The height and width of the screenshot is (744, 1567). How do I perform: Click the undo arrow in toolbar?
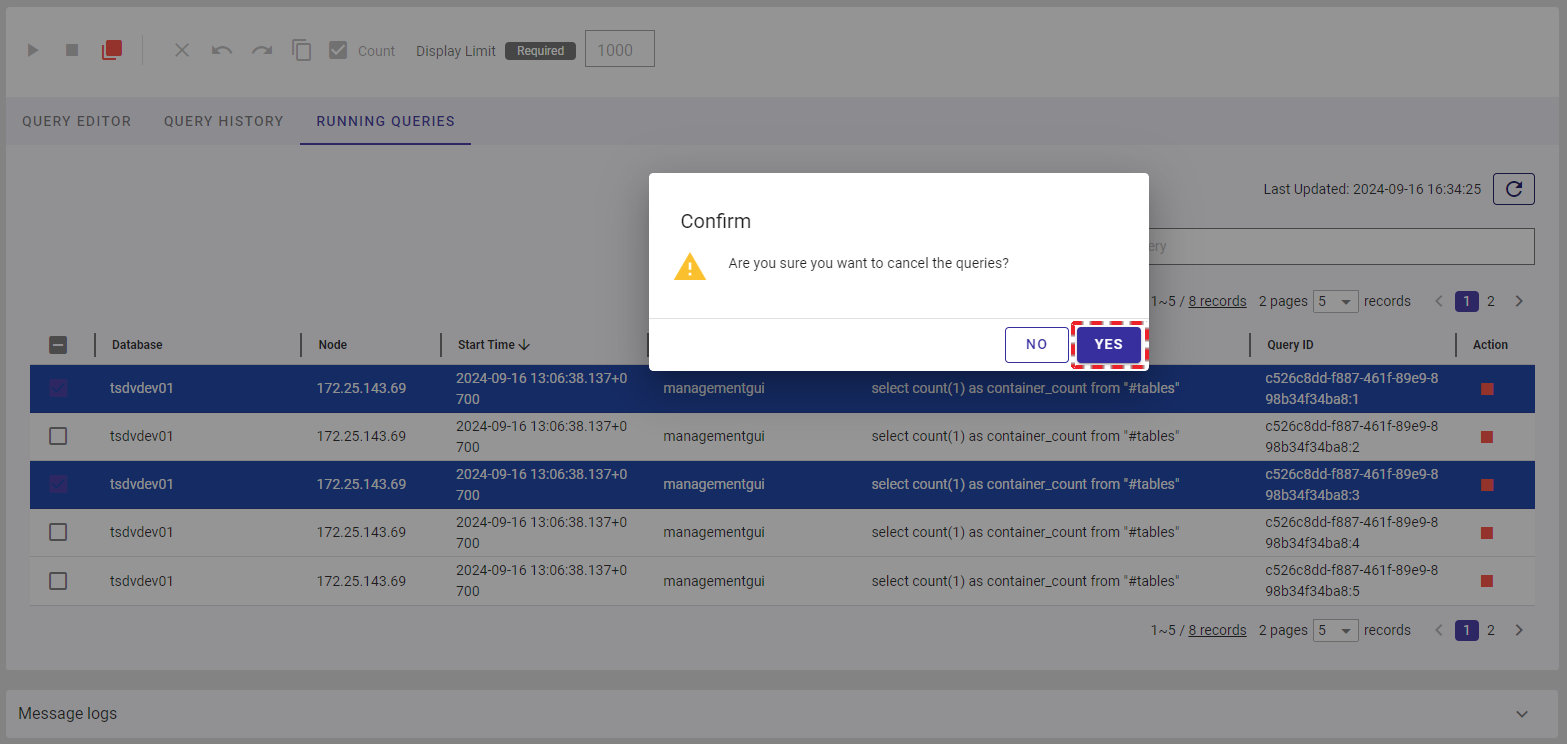point(222,50)
